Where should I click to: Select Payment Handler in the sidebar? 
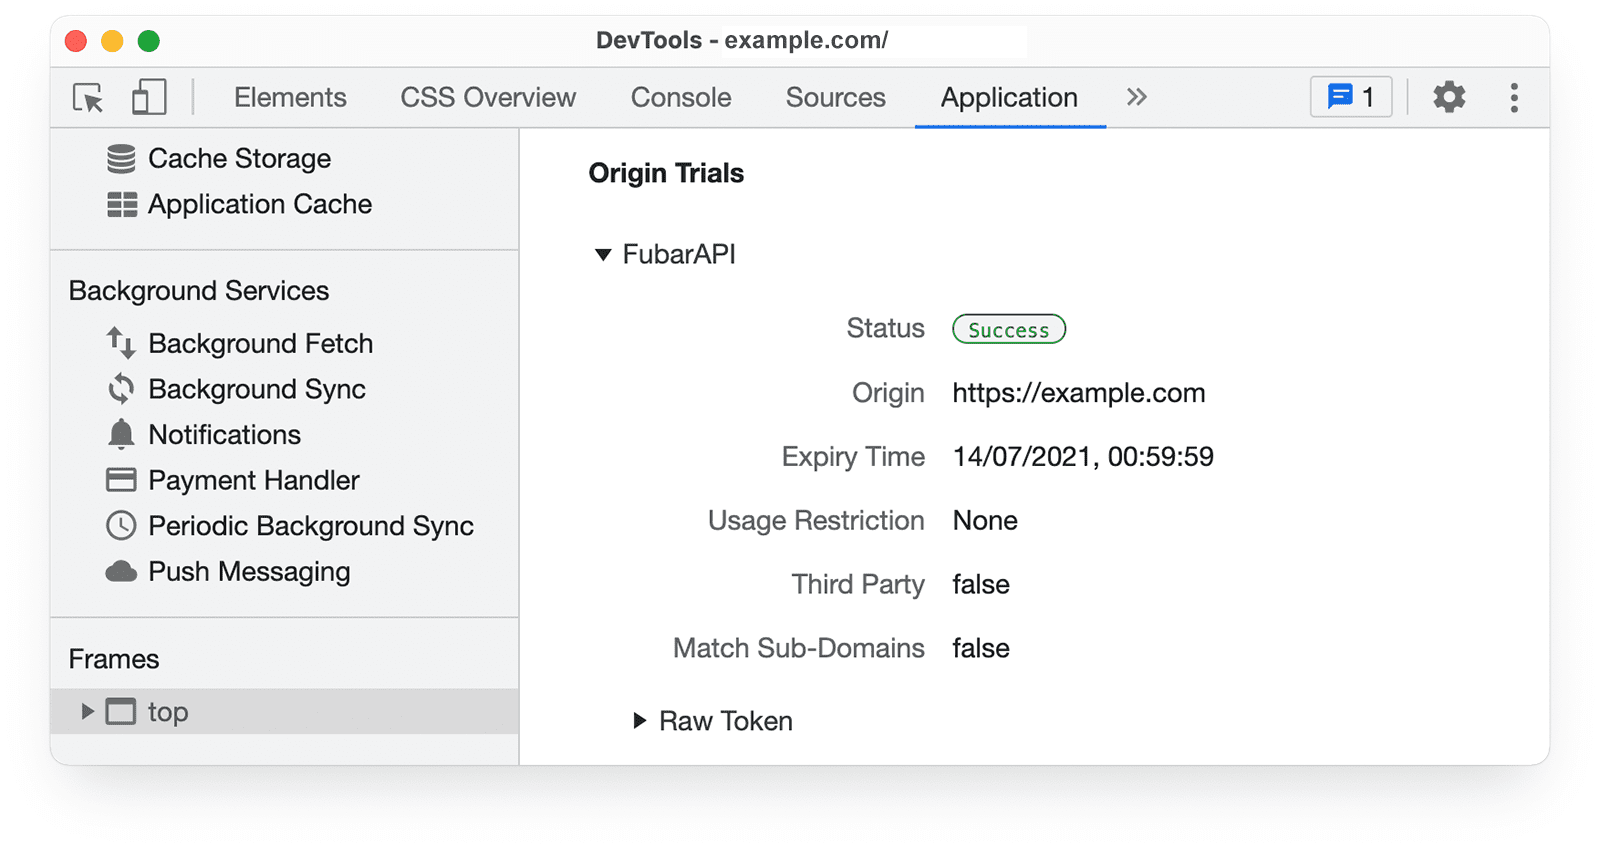(x=253, y=480)
